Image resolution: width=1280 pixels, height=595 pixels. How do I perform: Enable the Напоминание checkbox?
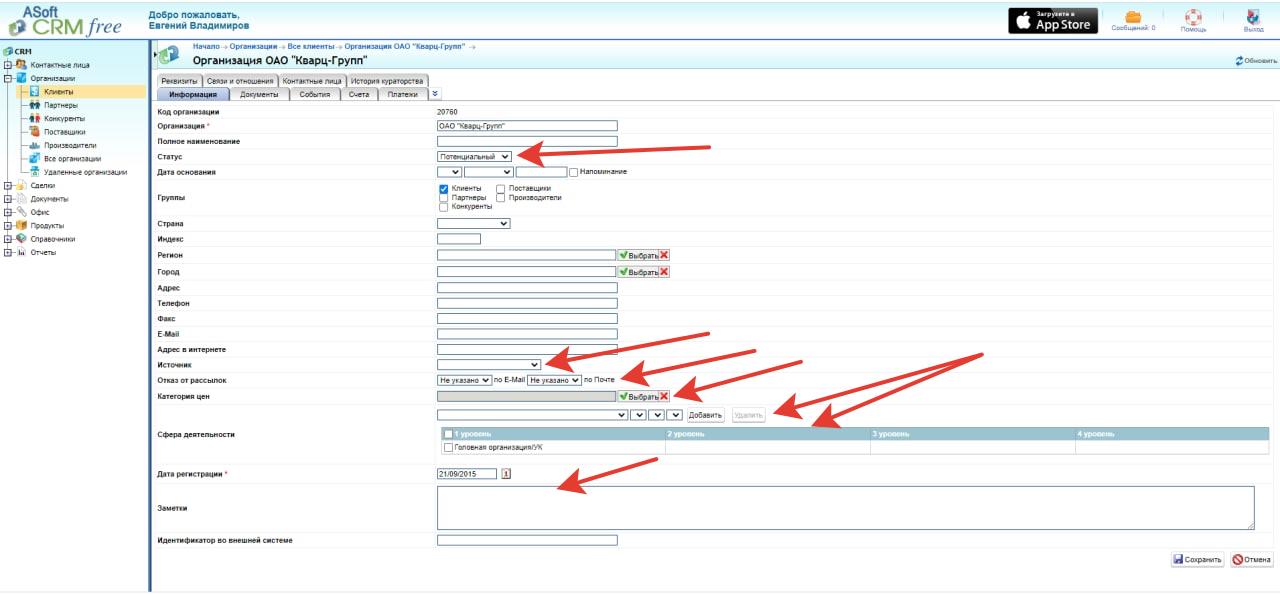(x=573, y=172)
